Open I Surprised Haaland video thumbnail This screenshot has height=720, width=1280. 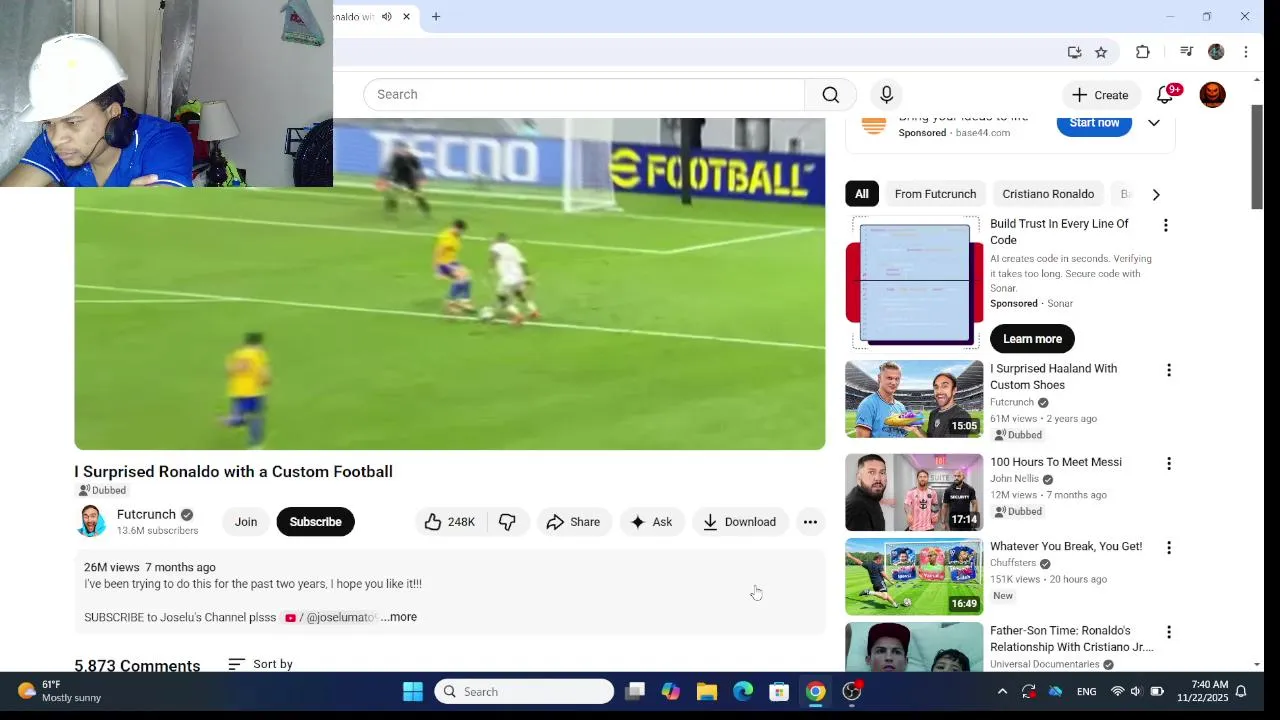tap(914, 399)
